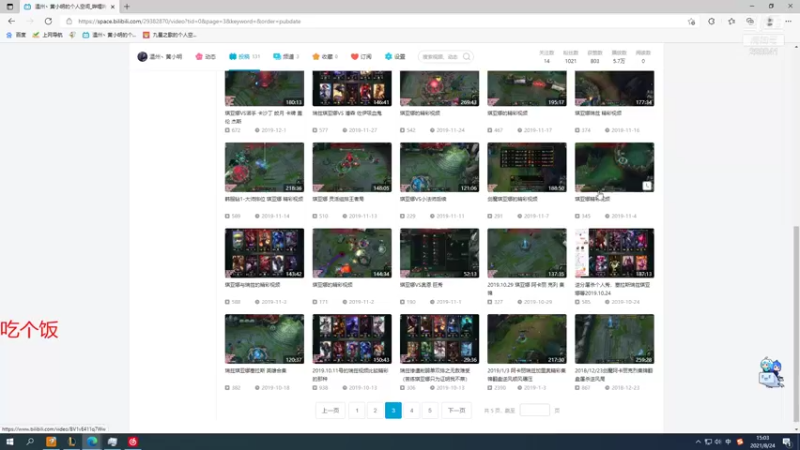This screenshot has width=800, height=450.
Task: Open browser profile icon
Action: coord(769,21)
